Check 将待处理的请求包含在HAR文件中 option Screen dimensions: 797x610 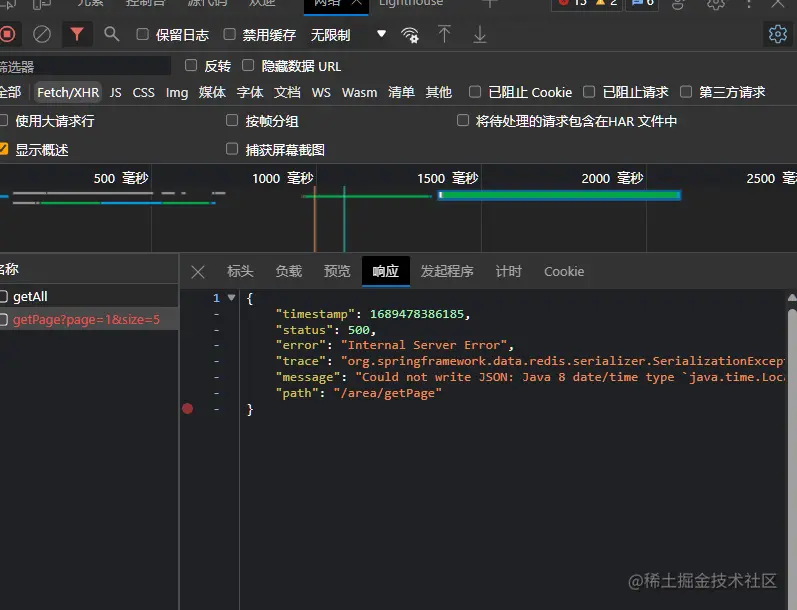(463, 120)
